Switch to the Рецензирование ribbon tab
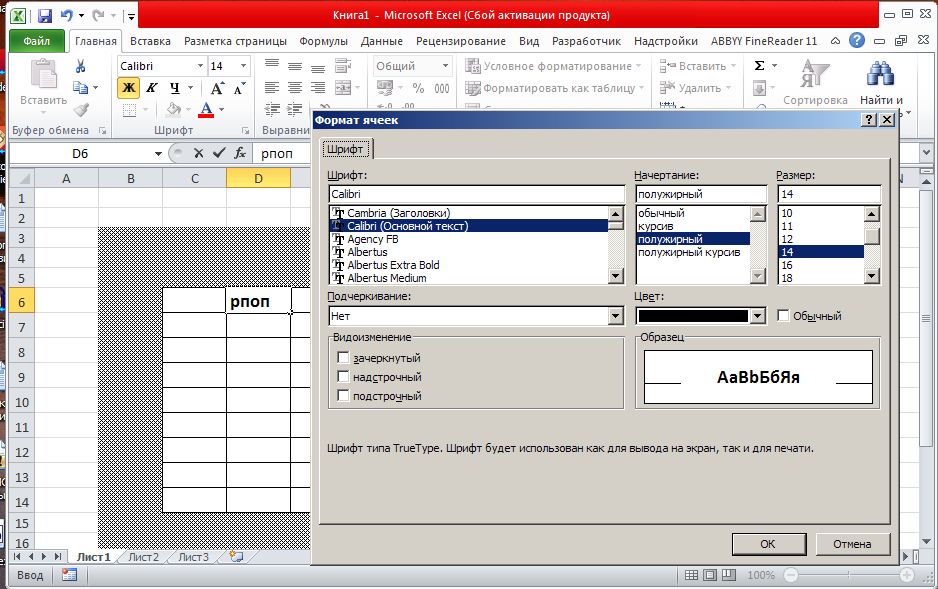 click(461, 41)
